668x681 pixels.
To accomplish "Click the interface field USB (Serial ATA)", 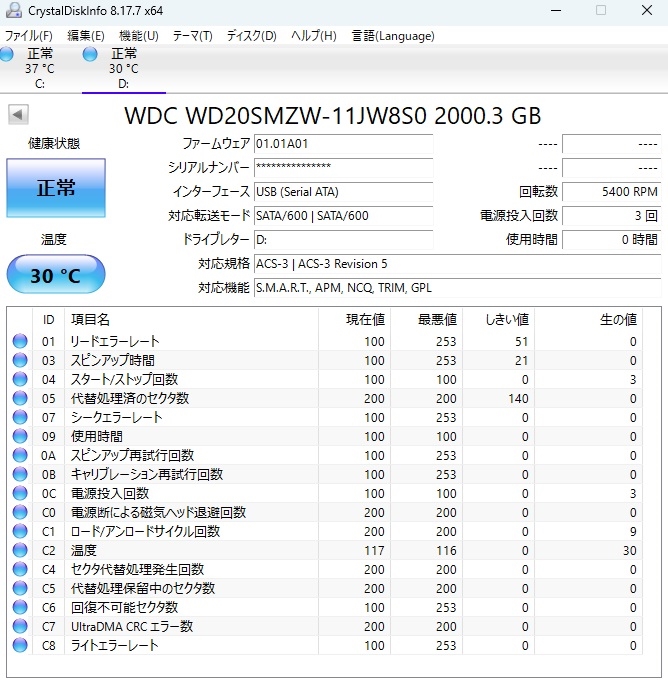I will coord(344,192).
